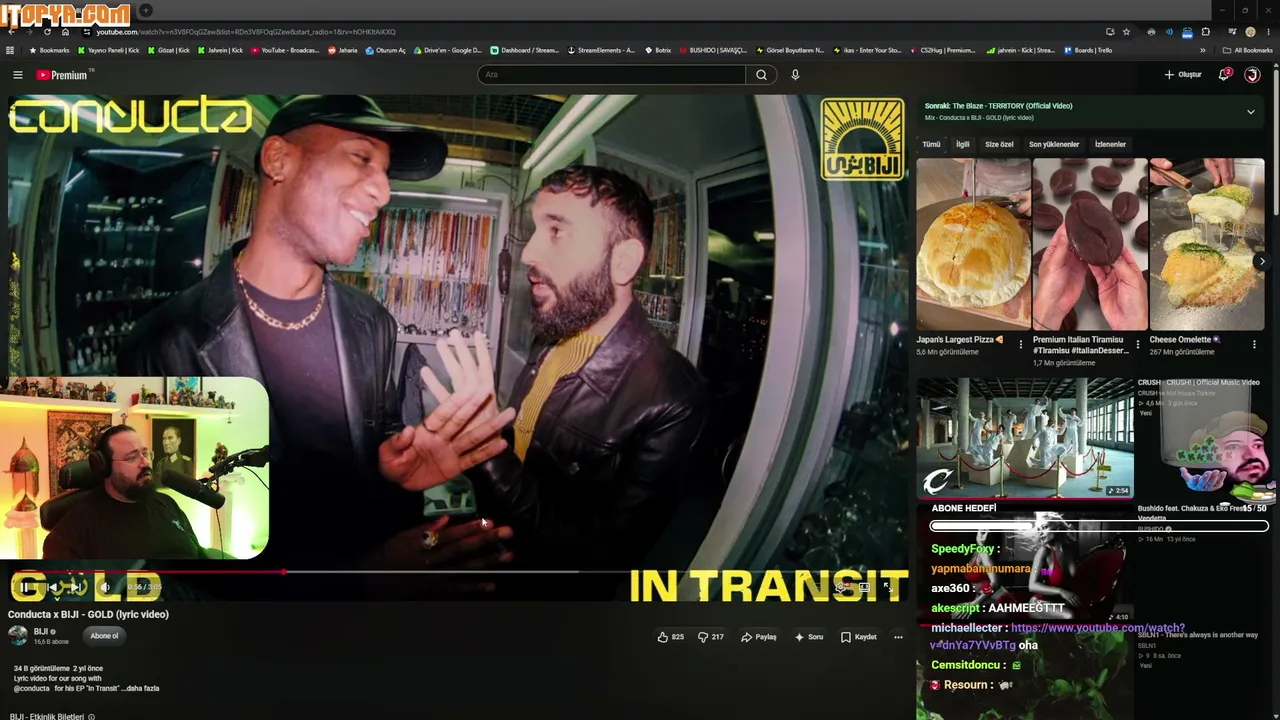
Task: Switch player to theater mode
Action: (865, 587)
